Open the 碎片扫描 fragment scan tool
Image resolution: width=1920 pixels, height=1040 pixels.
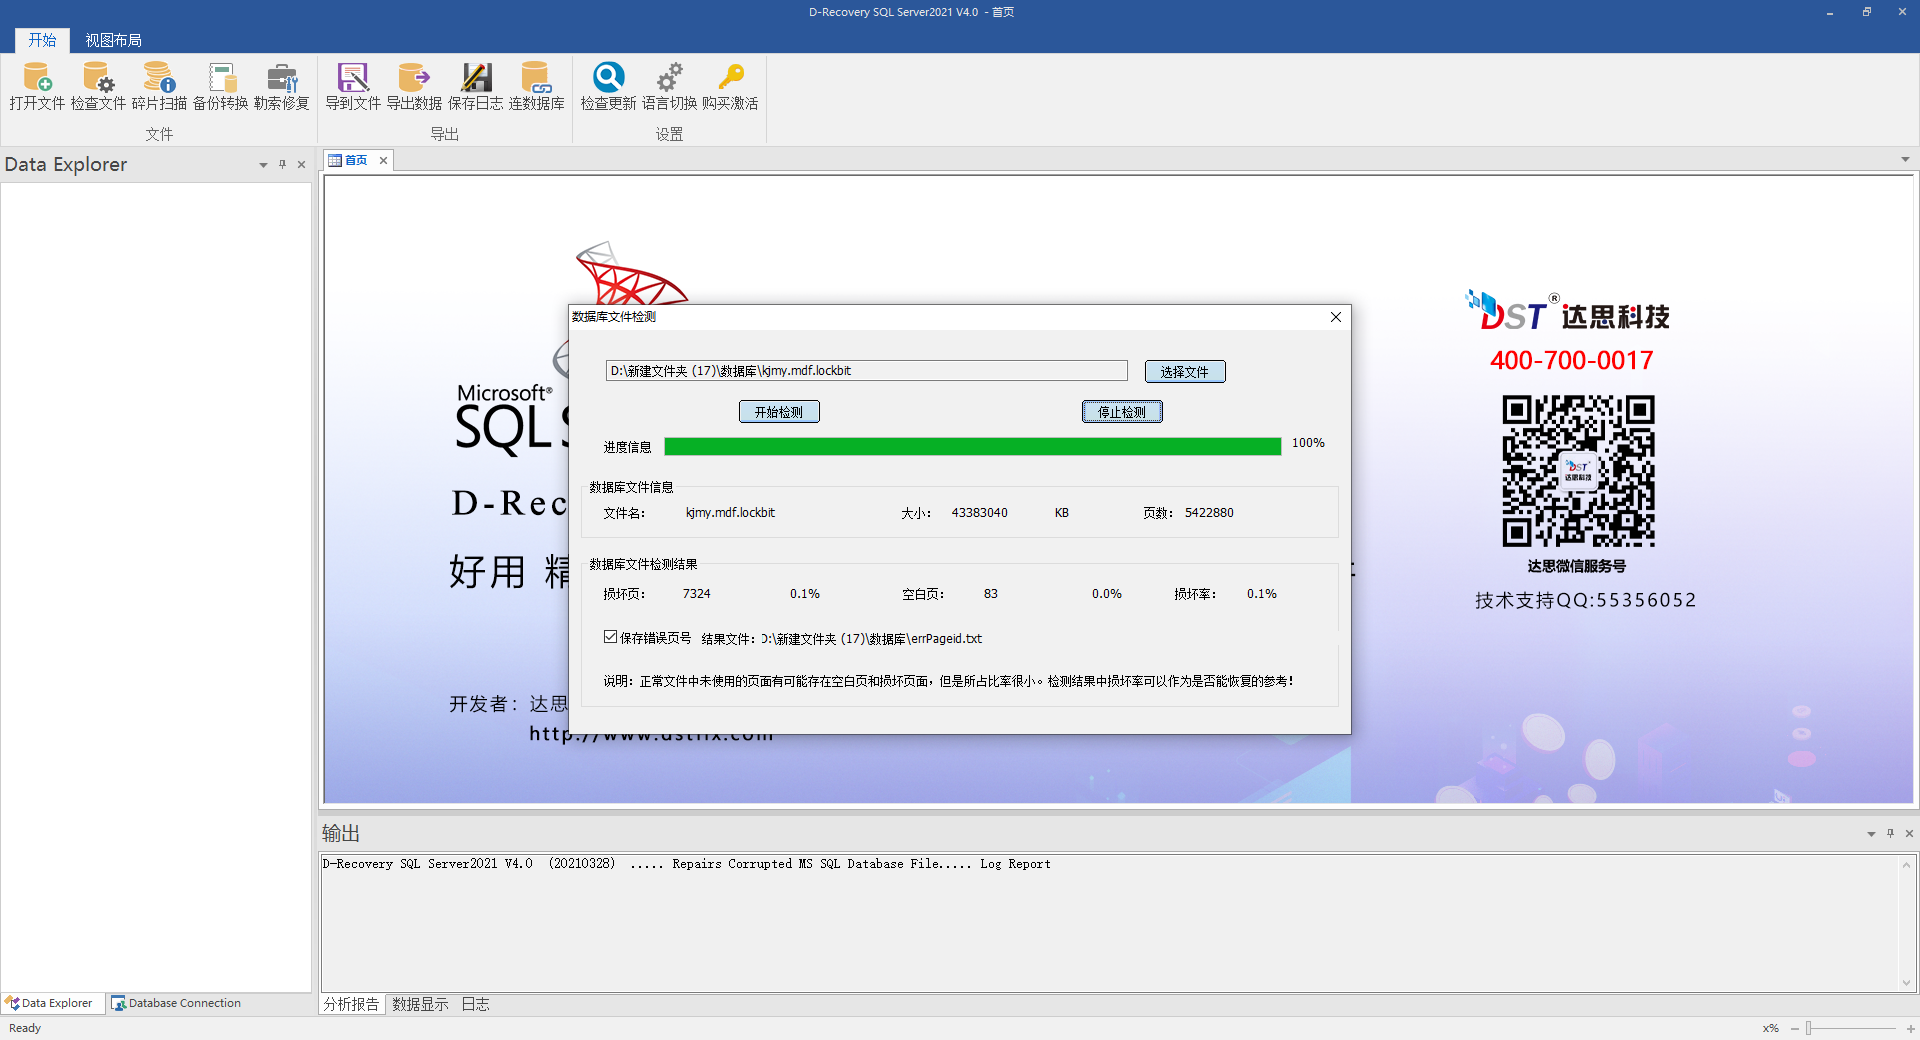[159, 86]
